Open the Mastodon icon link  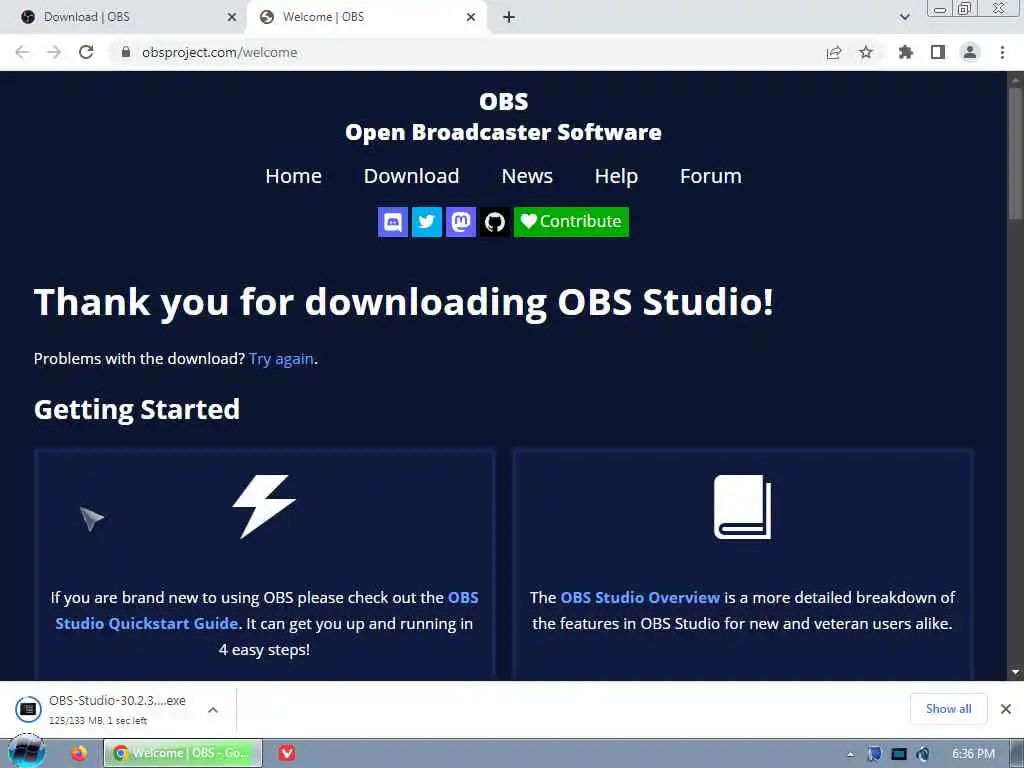pyautogui.click(x=460, y=222)
